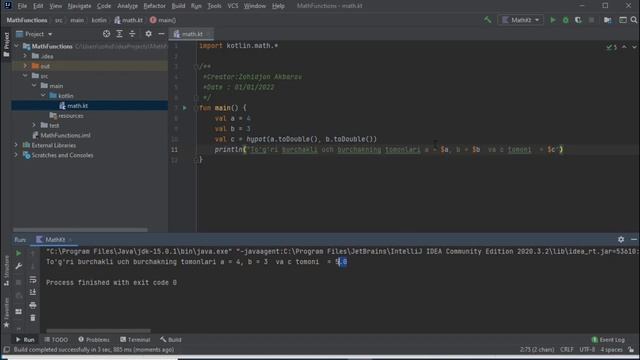The height and width of the screenshot is (360, 640).
Task: Click the locate target icon in Project panel
Action: click(x=106, y=34)
